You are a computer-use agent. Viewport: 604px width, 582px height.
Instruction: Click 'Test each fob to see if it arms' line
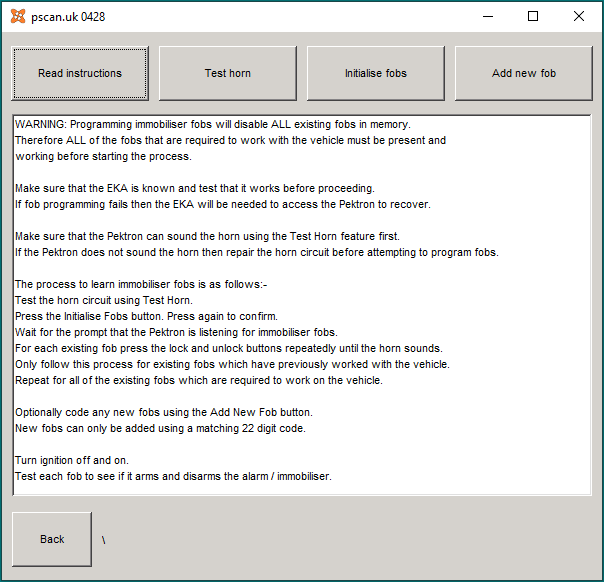coord(173,476)
